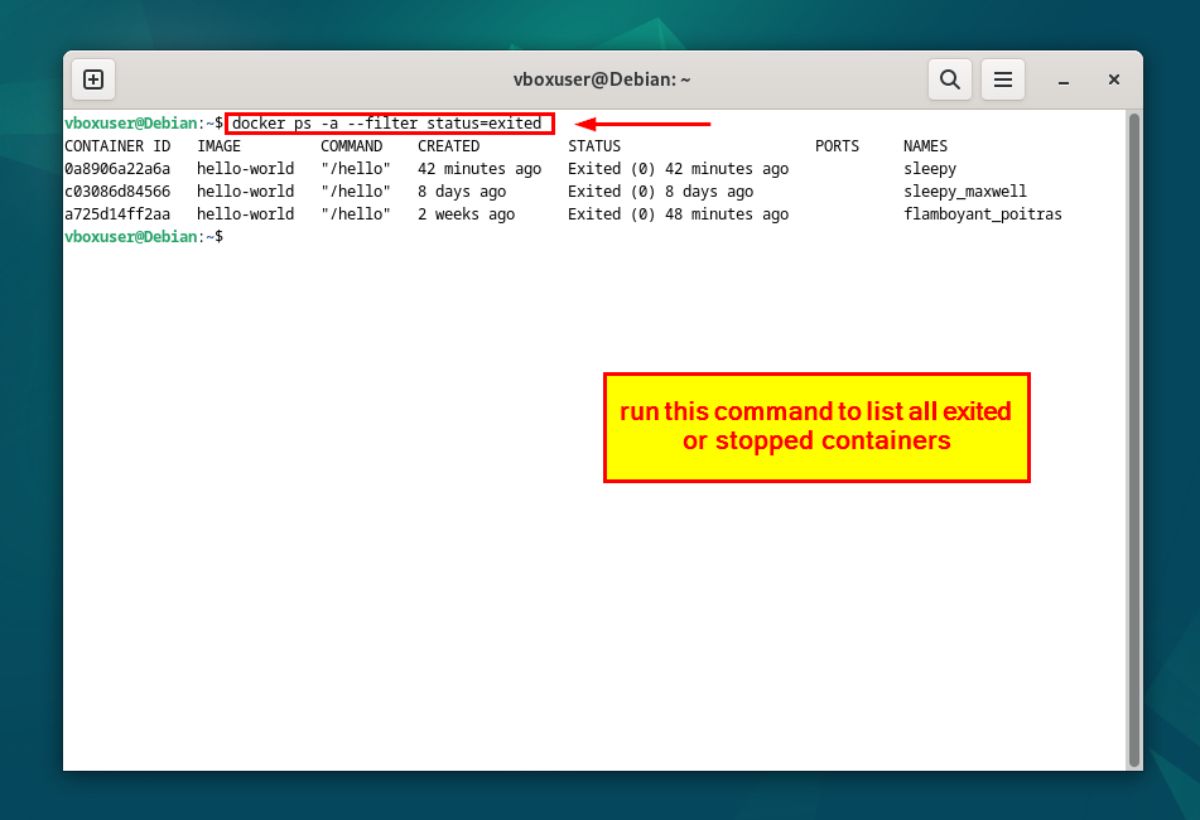The width and height of the screenshot is (1200, 820).
Task: Click the search magnifier icon
Action: (x=950, y=79)
